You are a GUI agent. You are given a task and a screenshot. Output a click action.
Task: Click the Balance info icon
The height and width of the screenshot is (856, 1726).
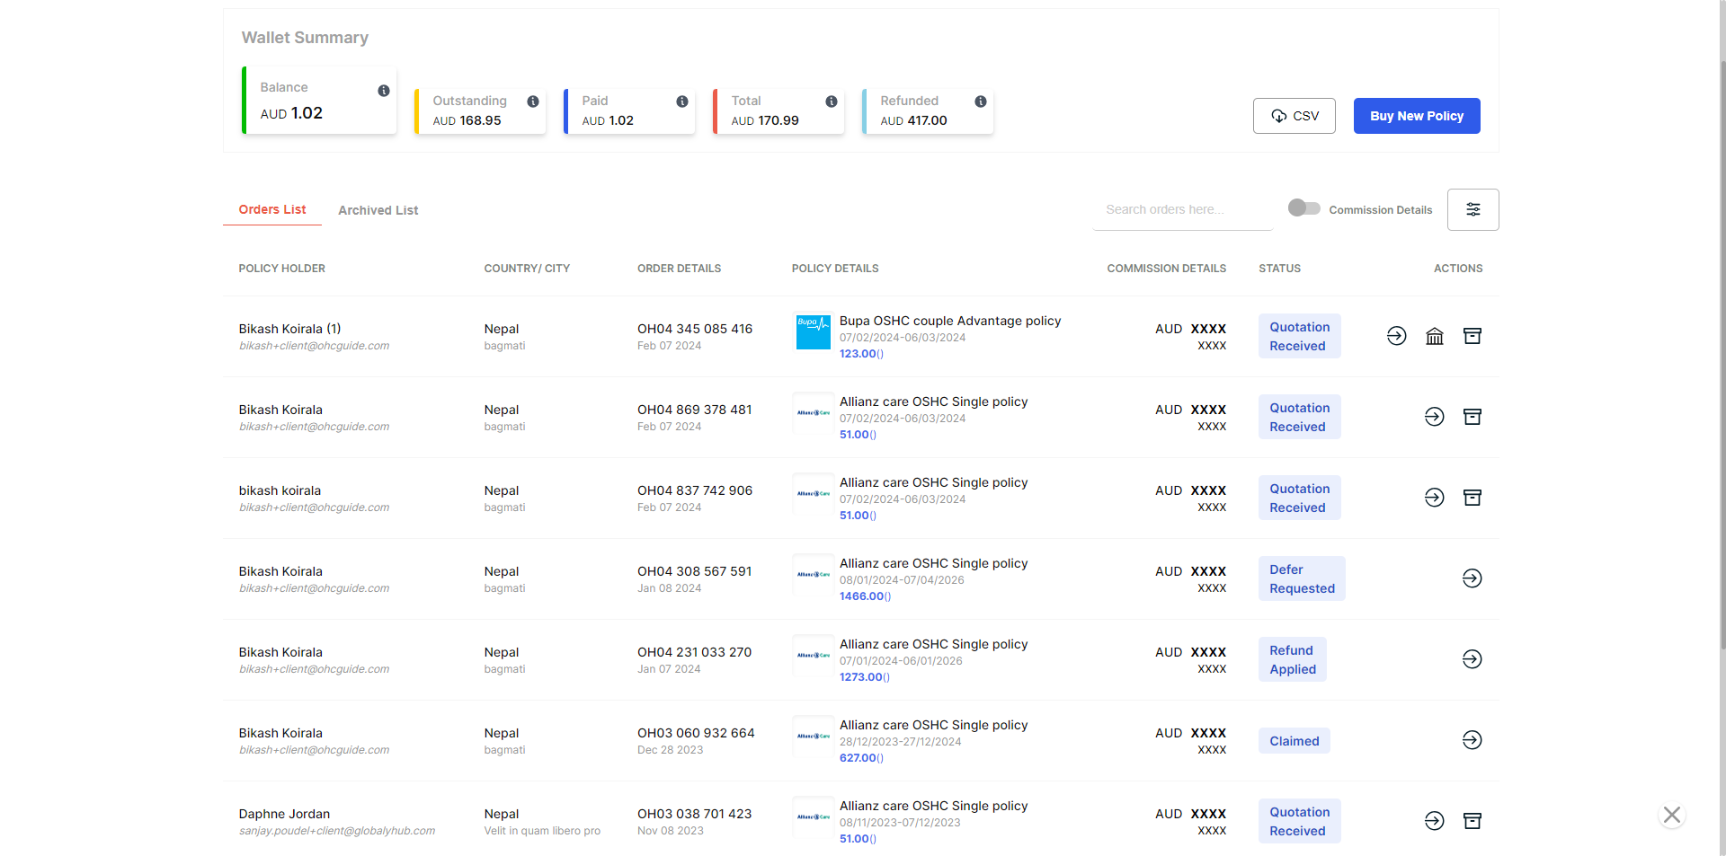point(384,91)
